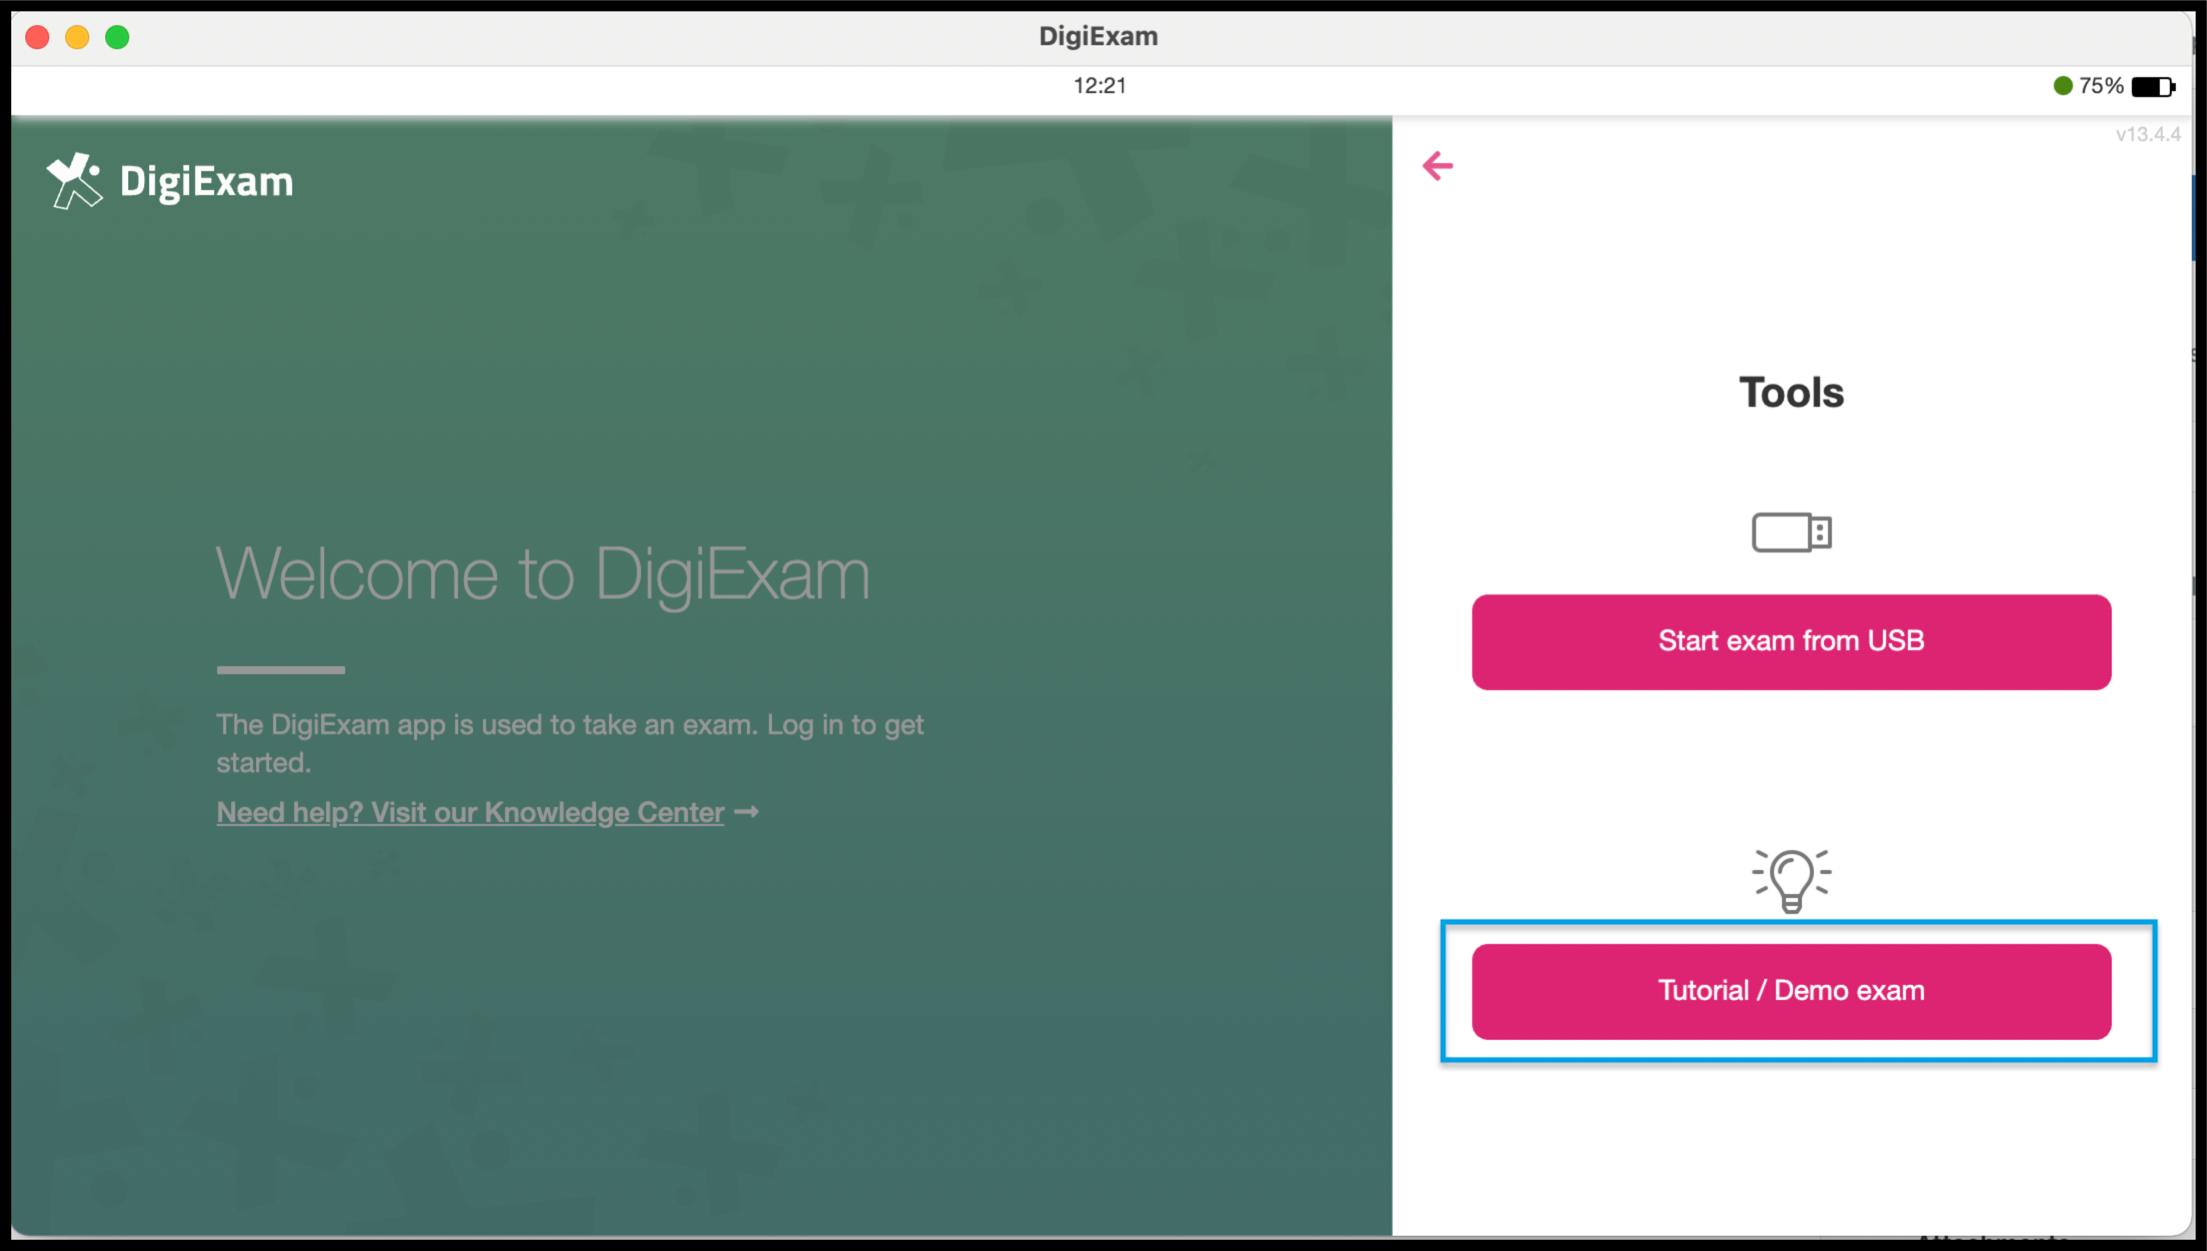Click the v13.4.4 version label
The width and height of the screenshot is (2207, 1251).
pyautogui.click(x=2147, y=134)
